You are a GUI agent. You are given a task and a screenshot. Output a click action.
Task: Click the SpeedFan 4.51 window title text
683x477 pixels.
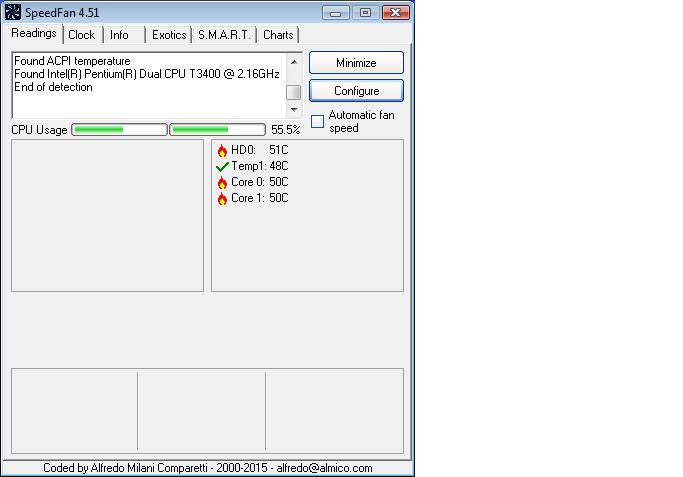click(62, 13)
